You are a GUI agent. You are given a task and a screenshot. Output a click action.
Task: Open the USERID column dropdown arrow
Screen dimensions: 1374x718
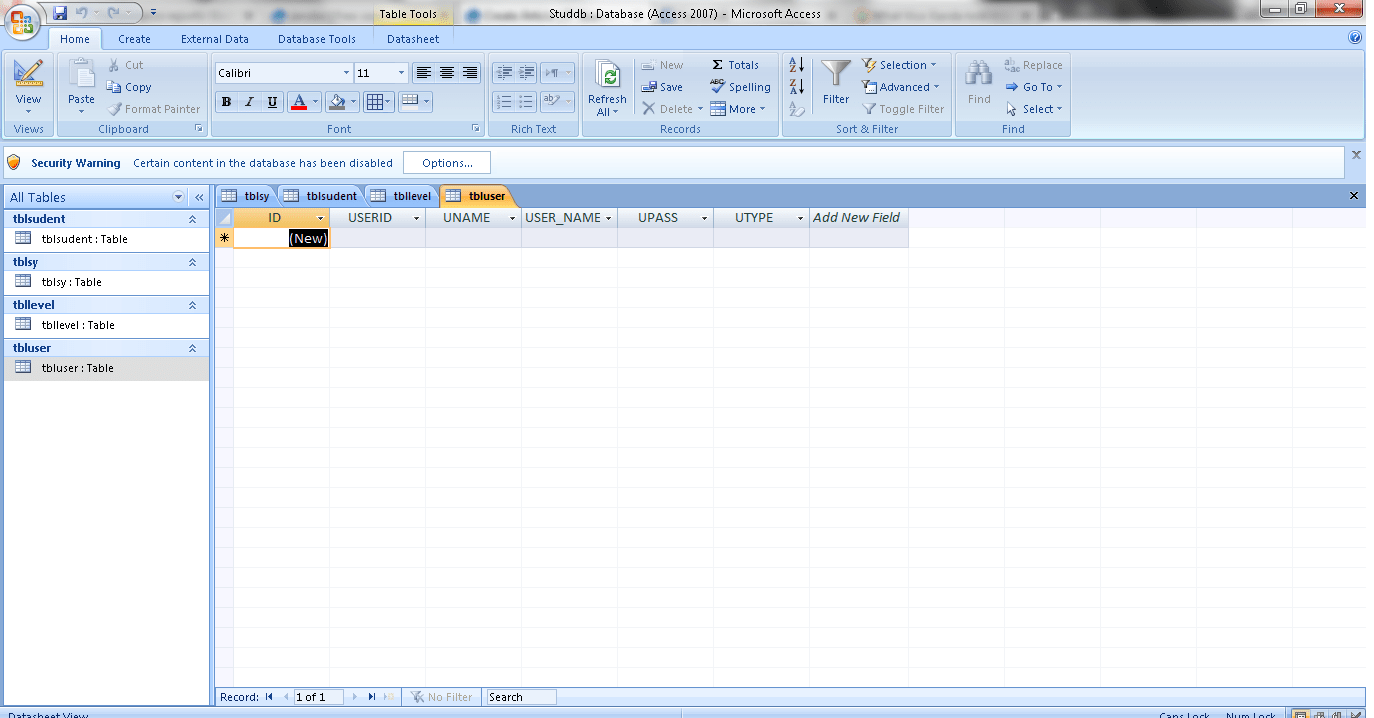click(416, 218)
